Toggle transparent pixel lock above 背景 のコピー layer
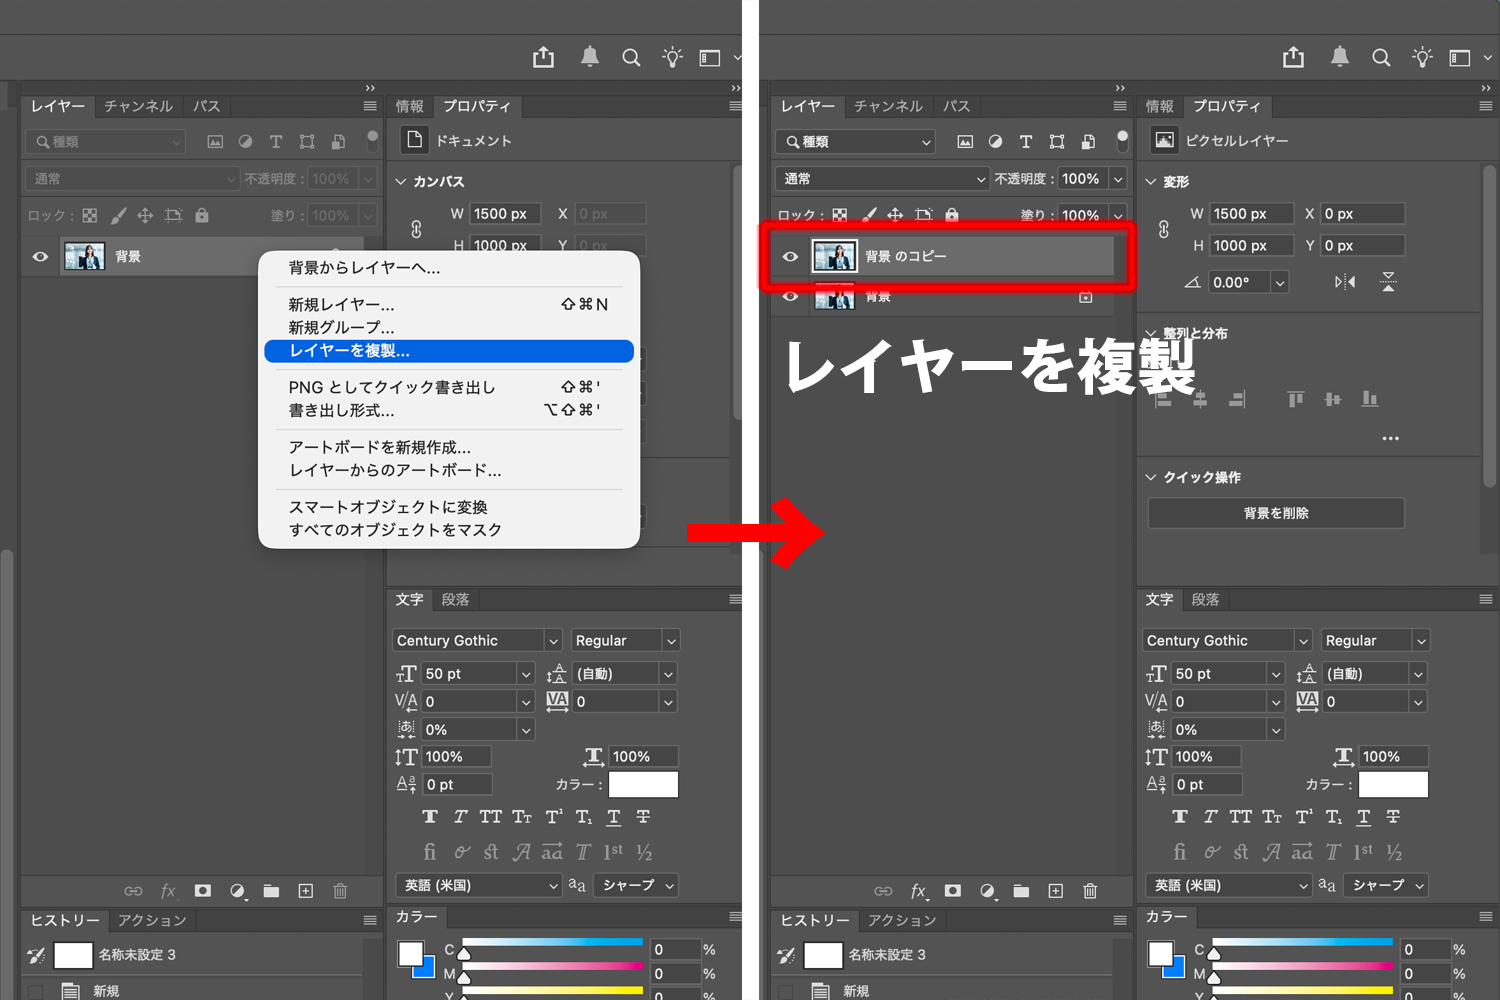Viewport: 1500px width, 1000px height. pos(840,215)
